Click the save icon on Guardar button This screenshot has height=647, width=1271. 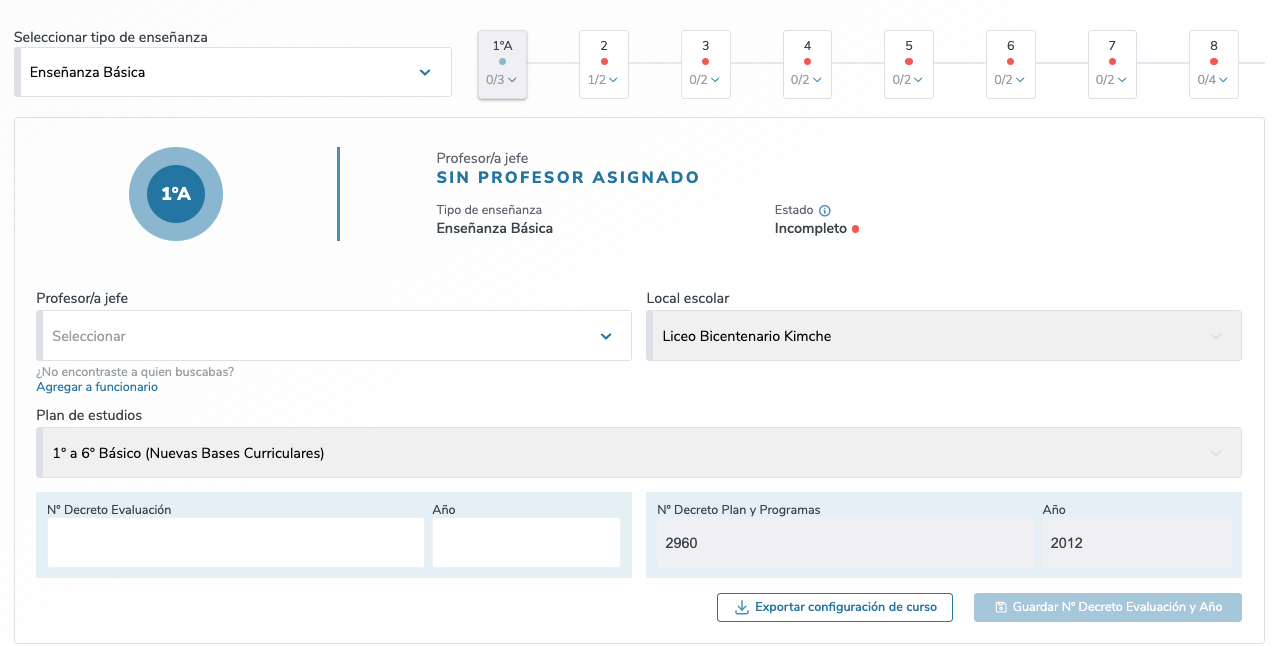1001,607
